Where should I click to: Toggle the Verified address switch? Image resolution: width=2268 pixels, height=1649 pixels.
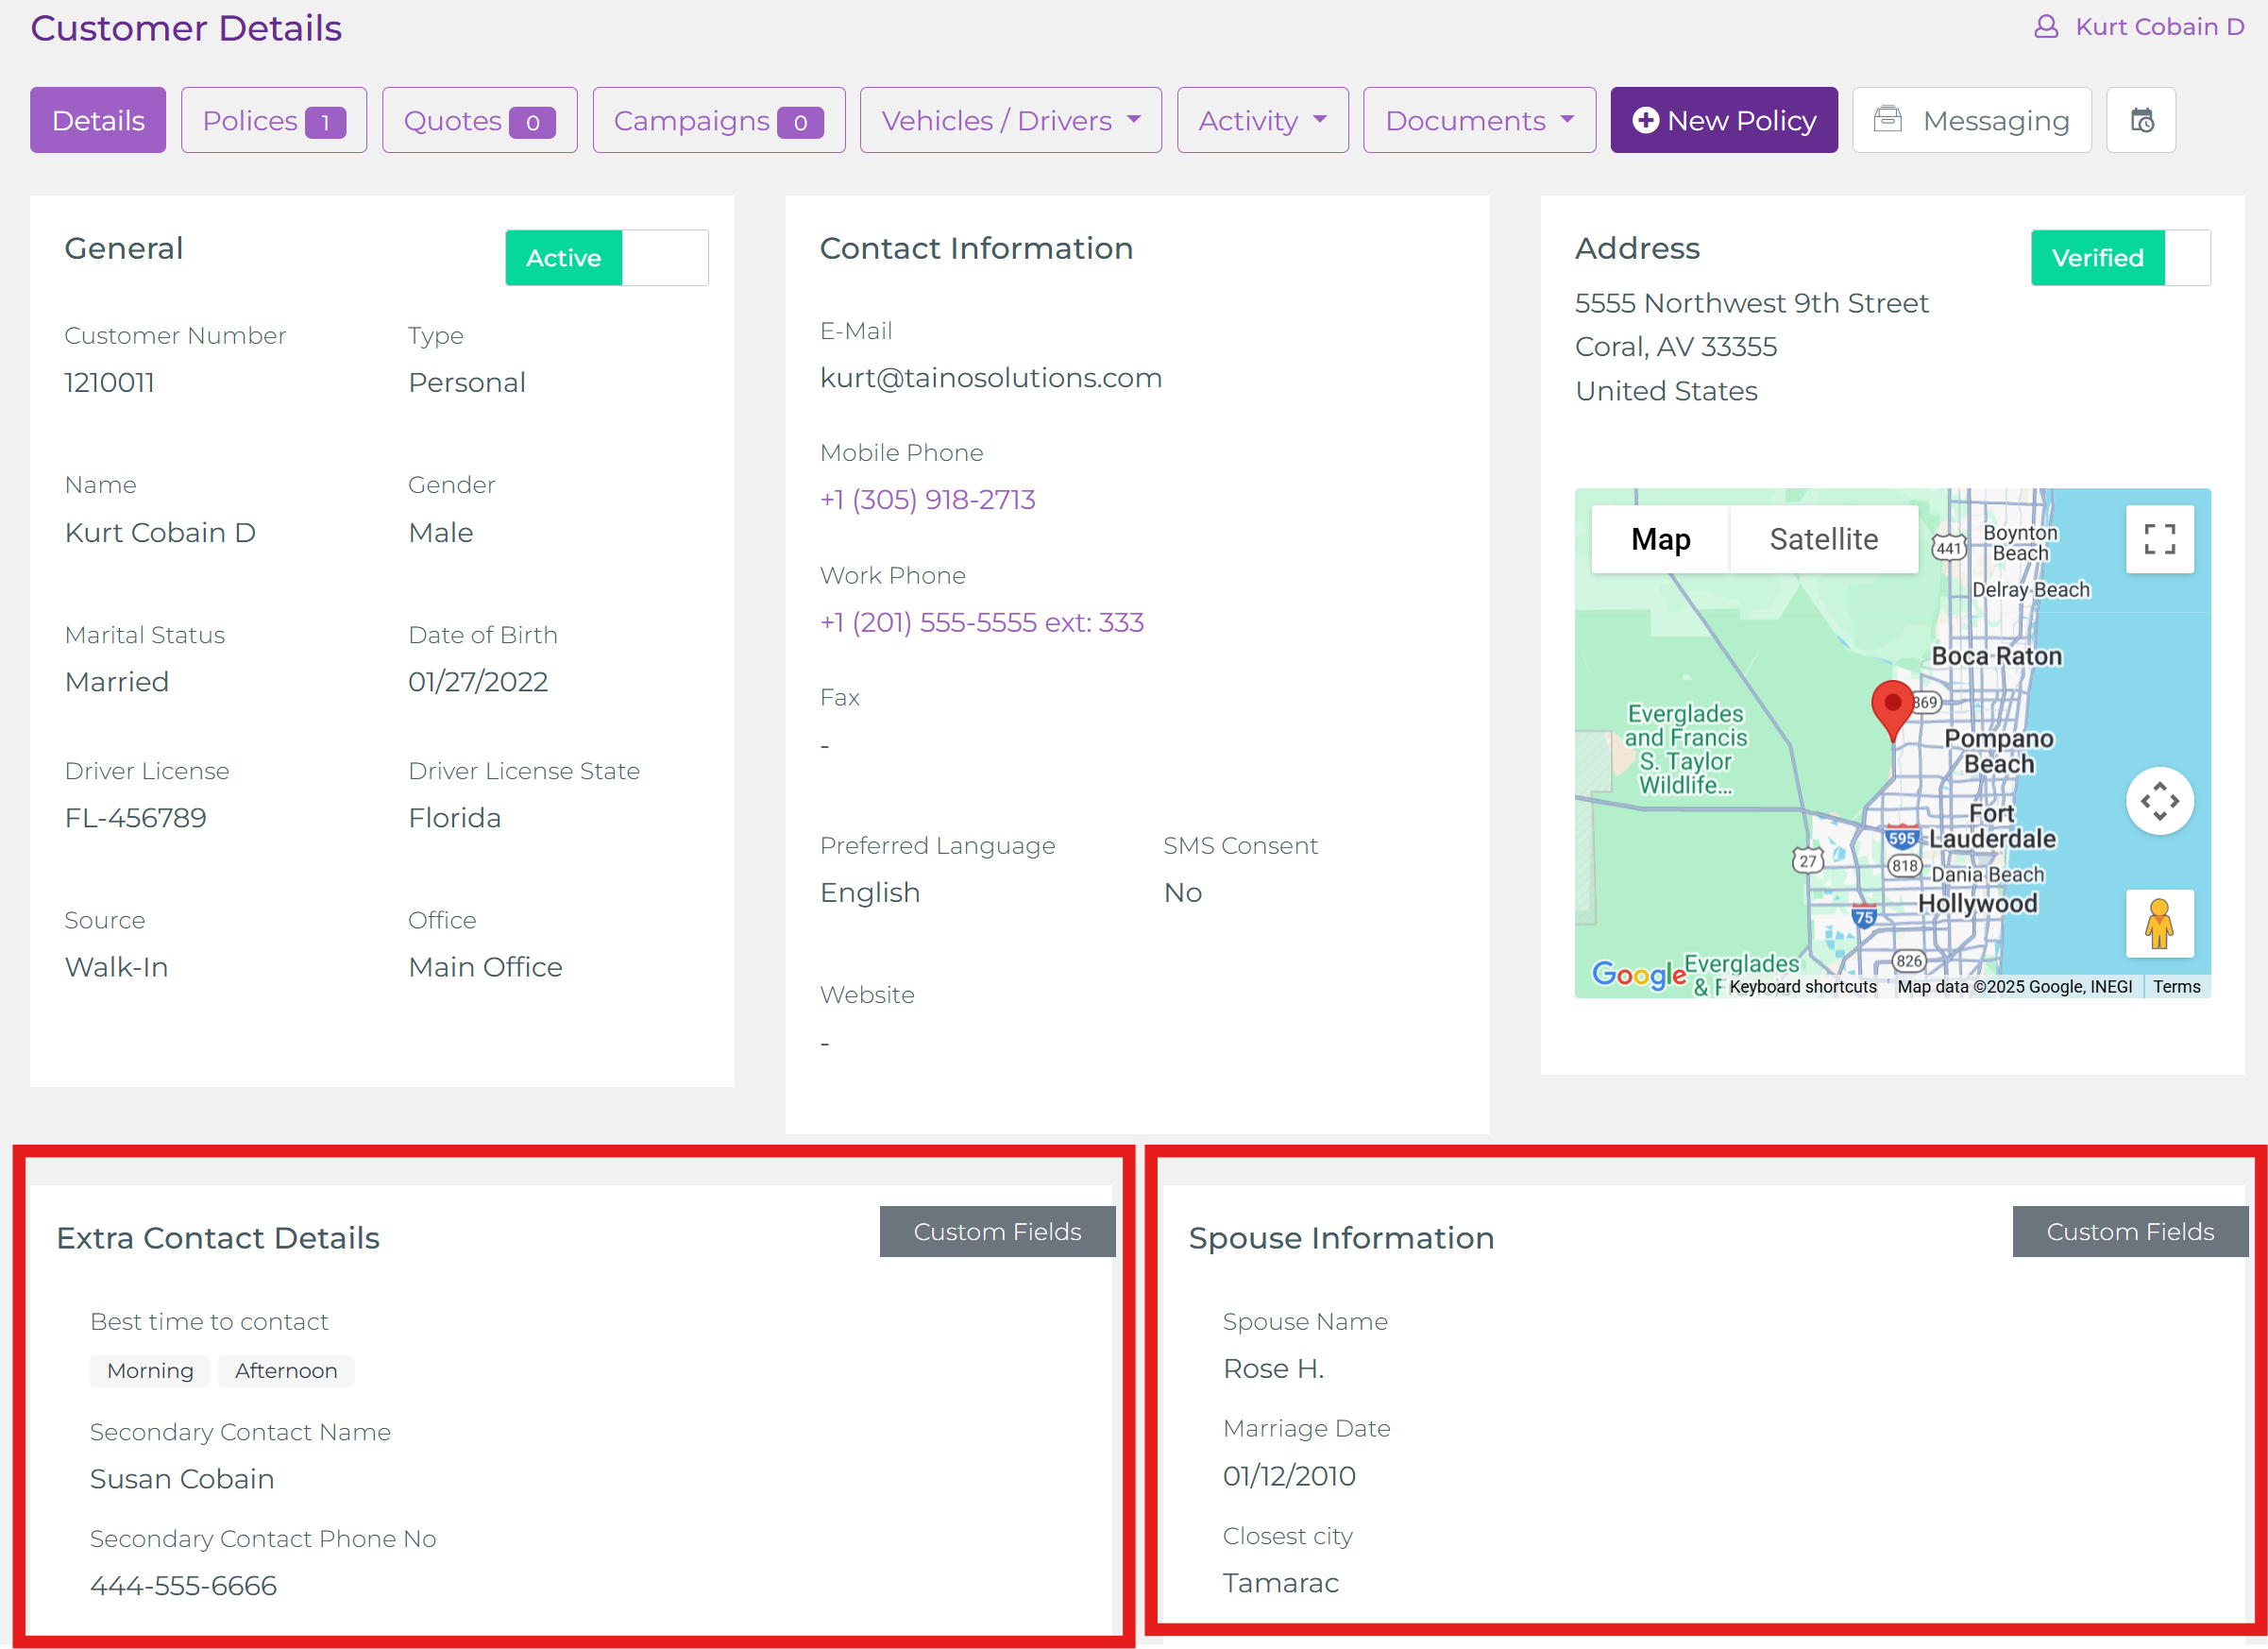click(2119, 258)
